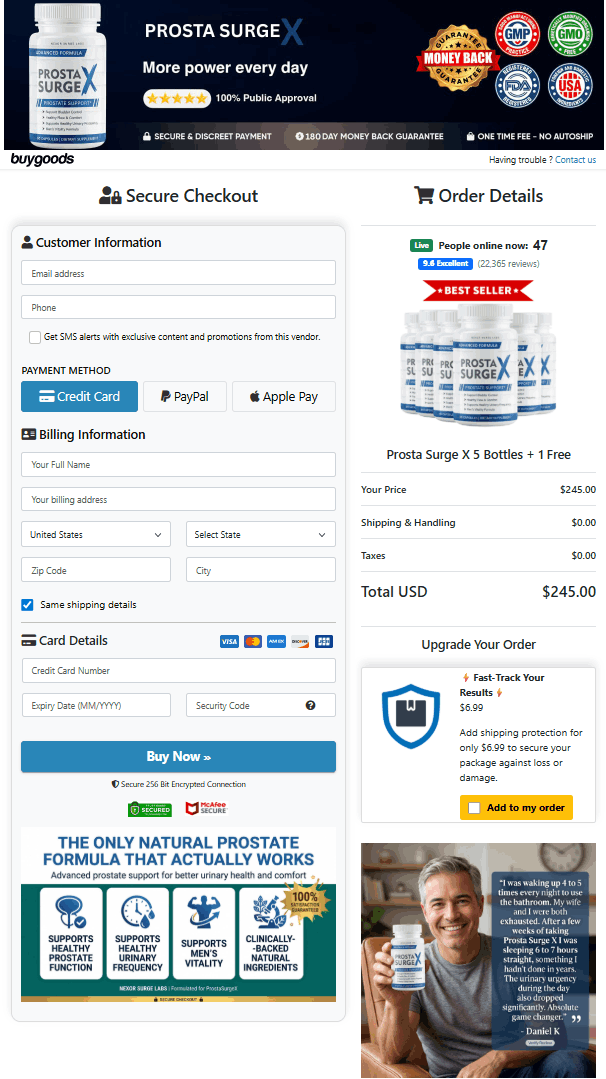
Task: Enable SMS alerts checkbox
Action: pos(34,337)
